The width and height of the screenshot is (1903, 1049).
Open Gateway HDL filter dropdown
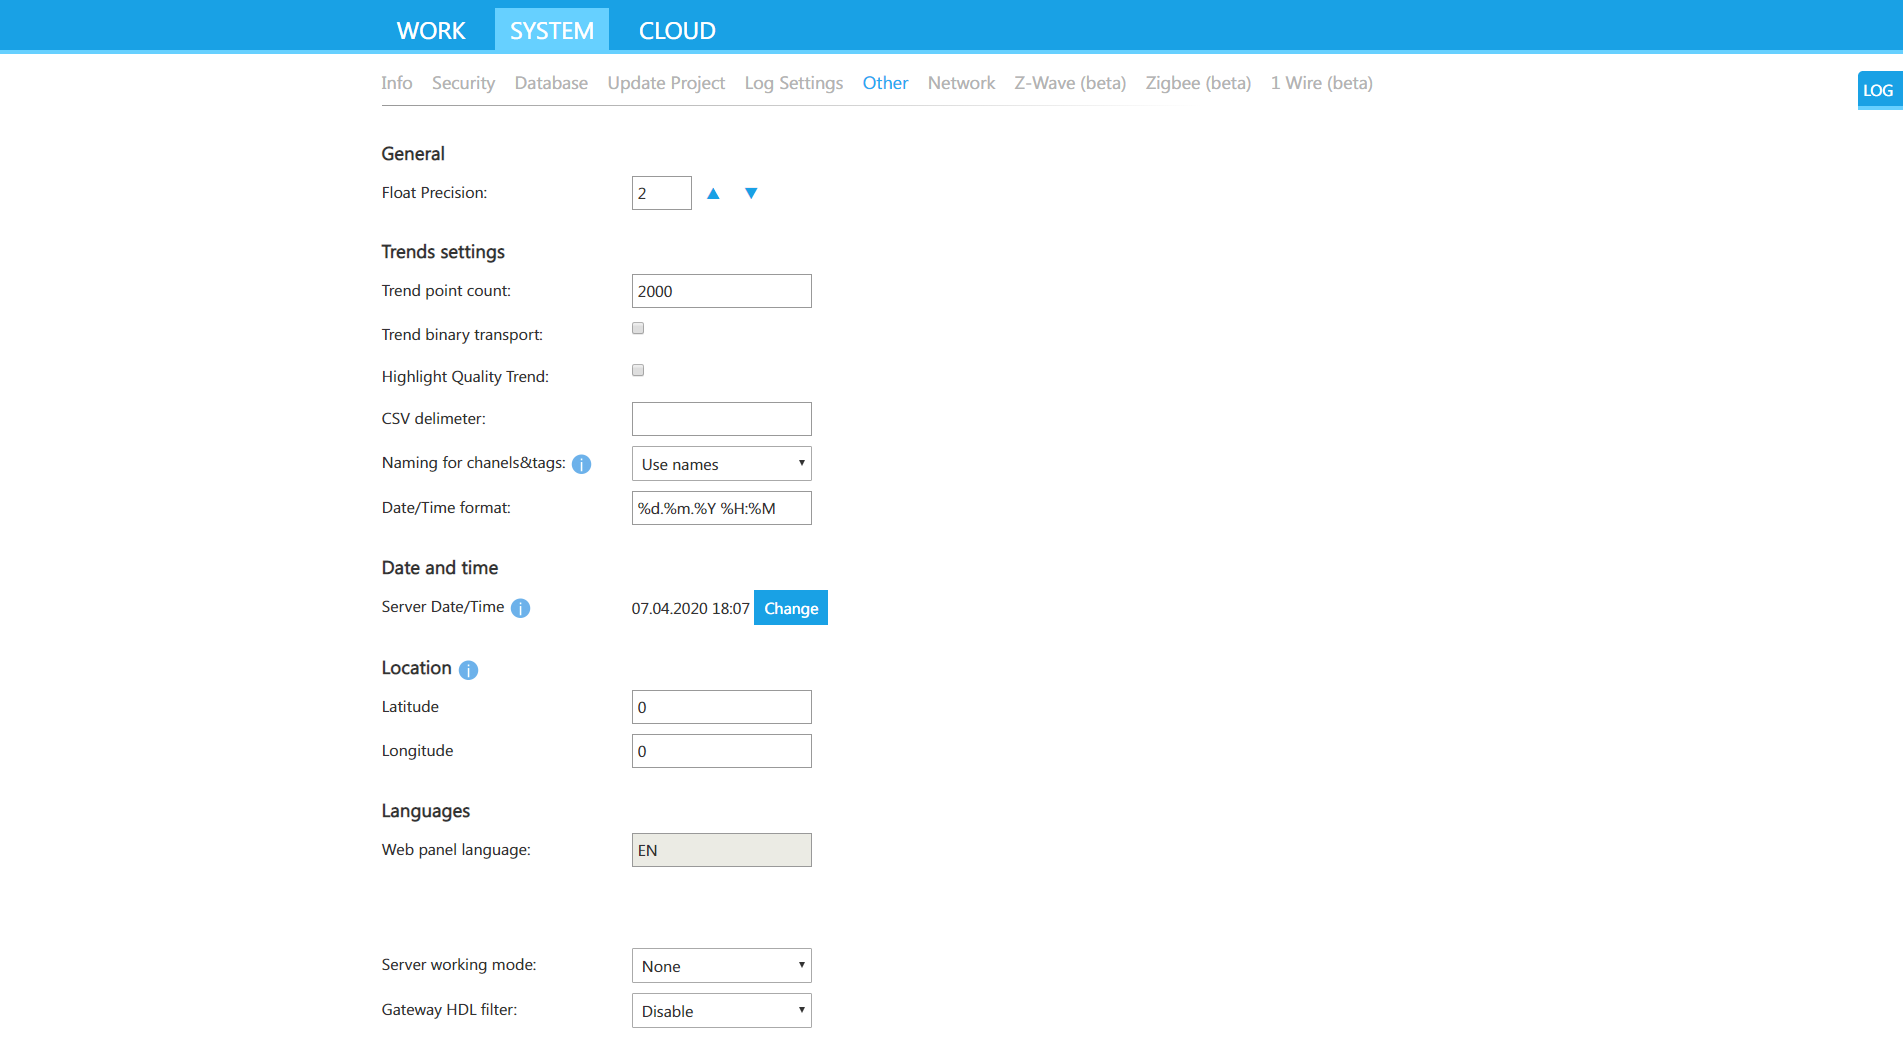[x=721, y=1011]
